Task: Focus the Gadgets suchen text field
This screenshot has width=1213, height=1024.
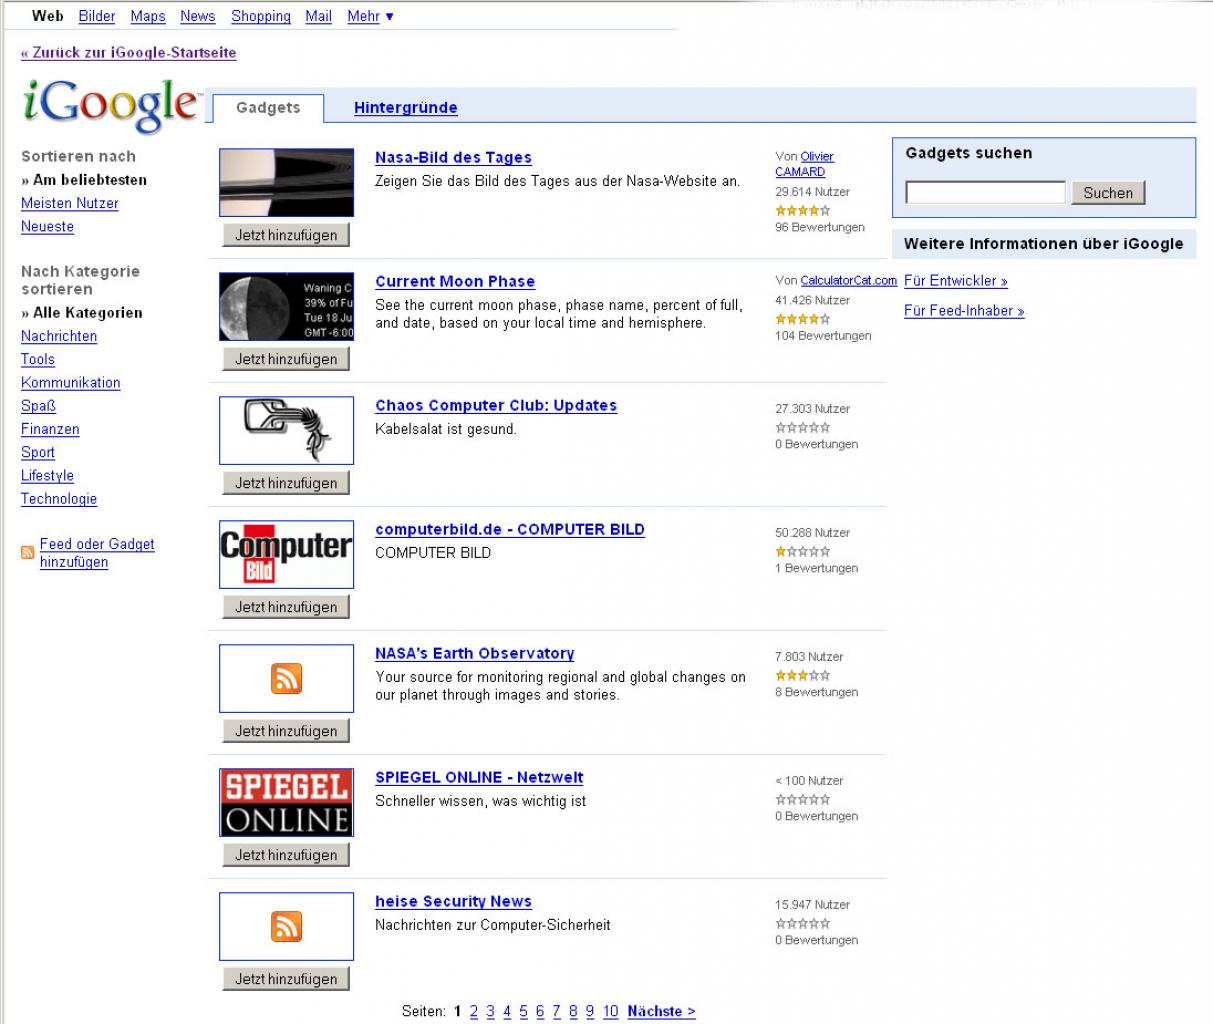Action: 986,192
